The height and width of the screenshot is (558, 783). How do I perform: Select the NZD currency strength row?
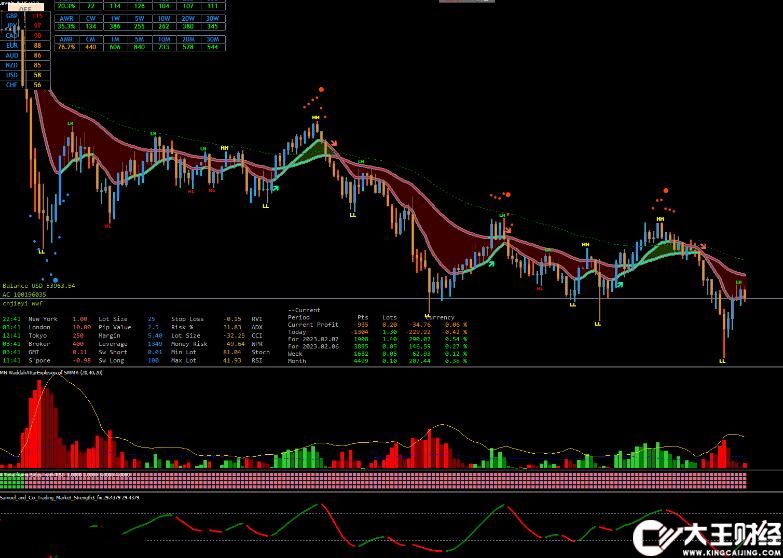point(25,65)
